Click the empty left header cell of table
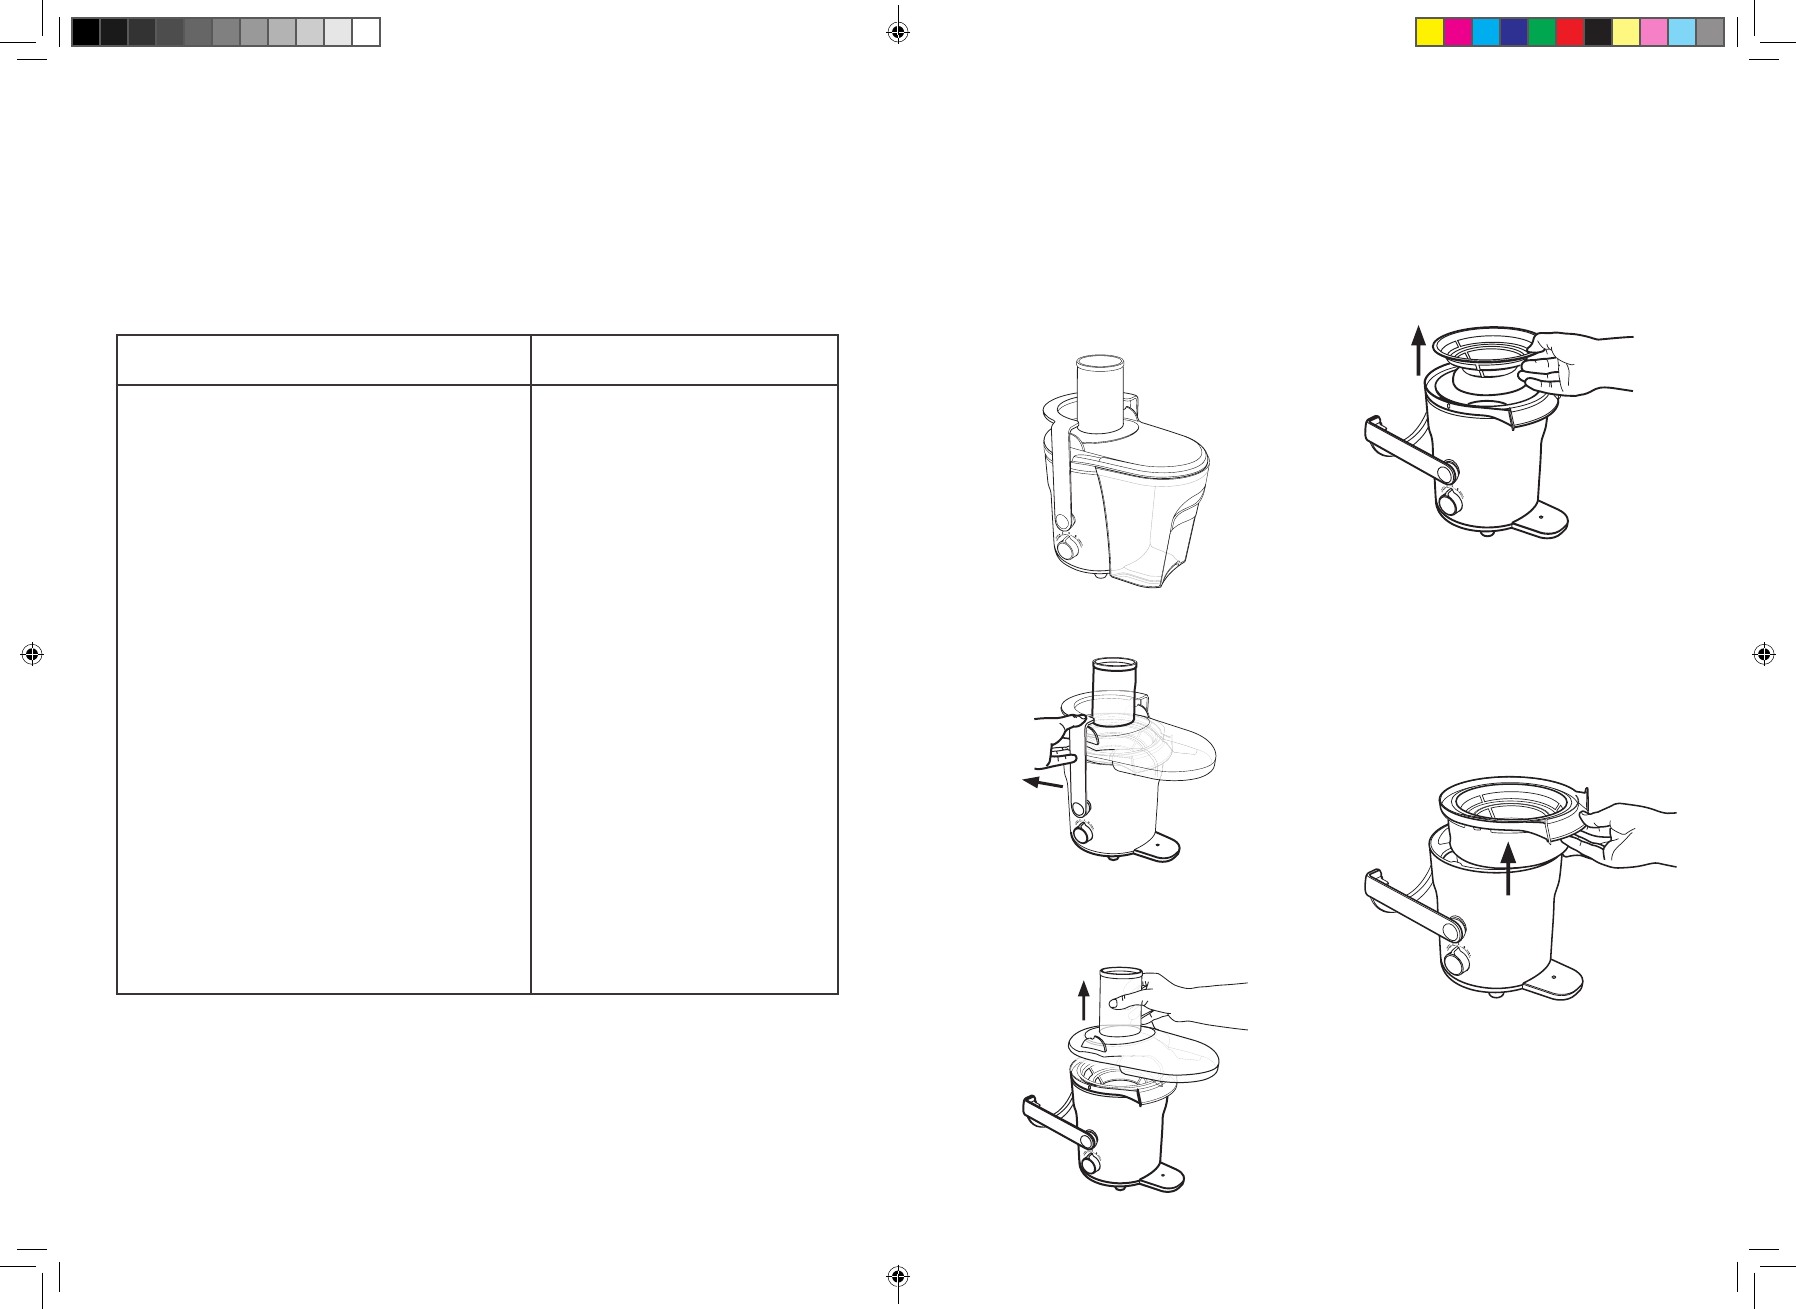Viewport: 1796px width, 1309px height. 323,360
